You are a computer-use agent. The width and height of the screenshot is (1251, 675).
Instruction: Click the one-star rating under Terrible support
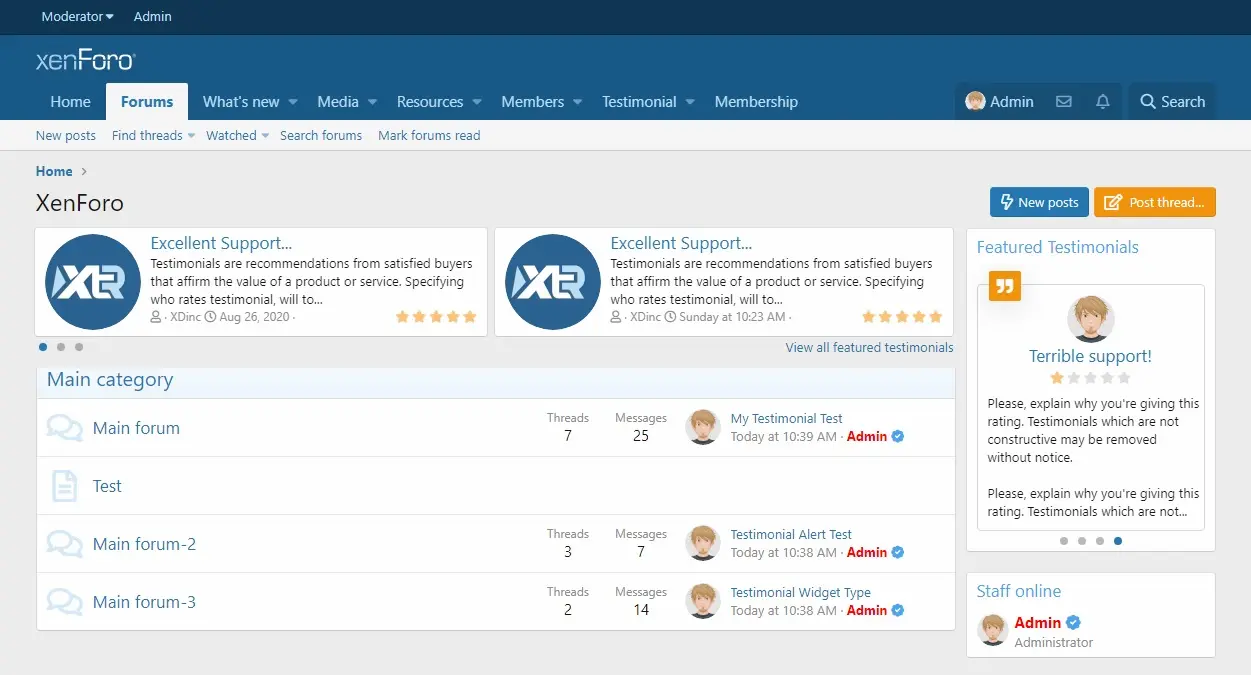point(1090,378)
